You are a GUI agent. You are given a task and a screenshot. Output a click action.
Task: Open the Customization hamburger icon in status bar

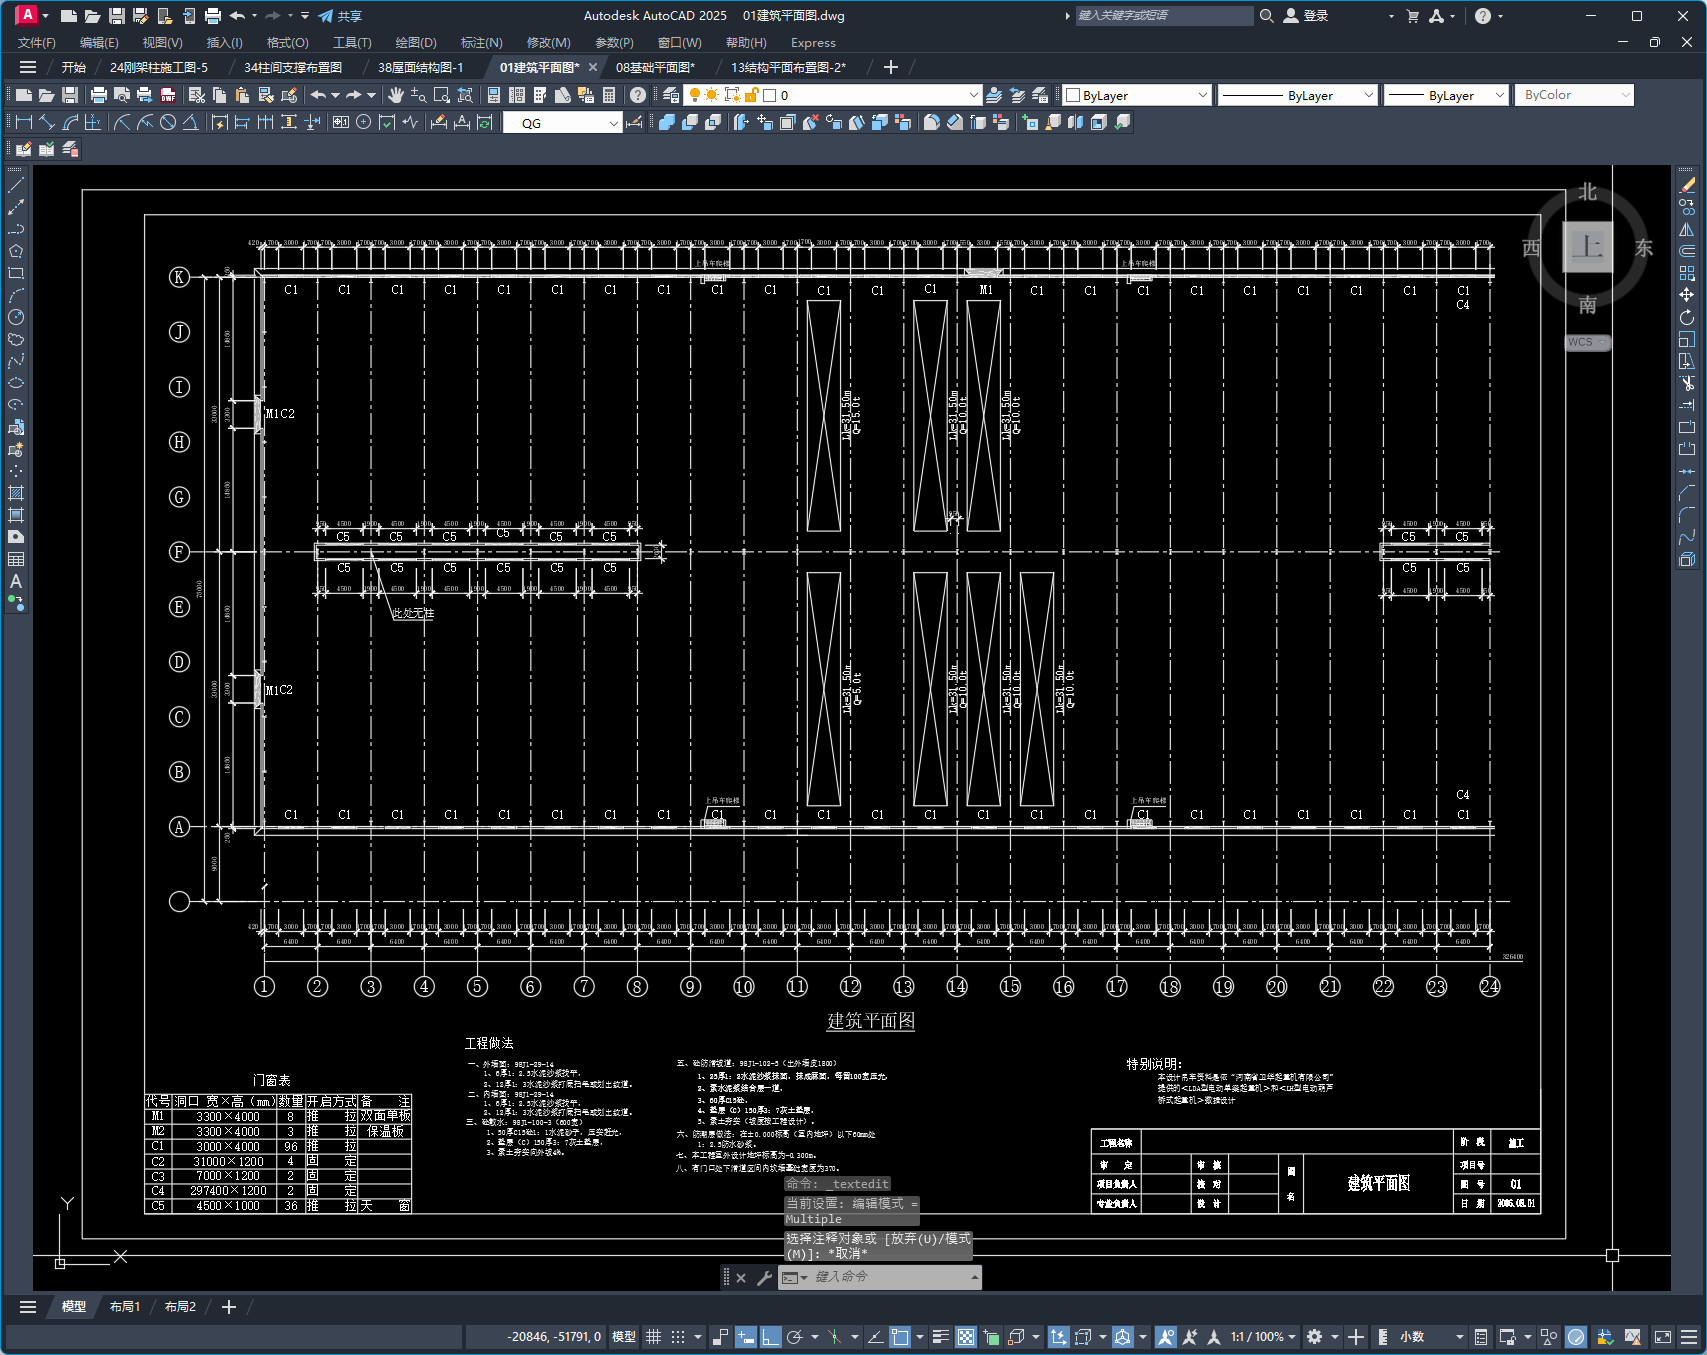coord(1689,1337)
